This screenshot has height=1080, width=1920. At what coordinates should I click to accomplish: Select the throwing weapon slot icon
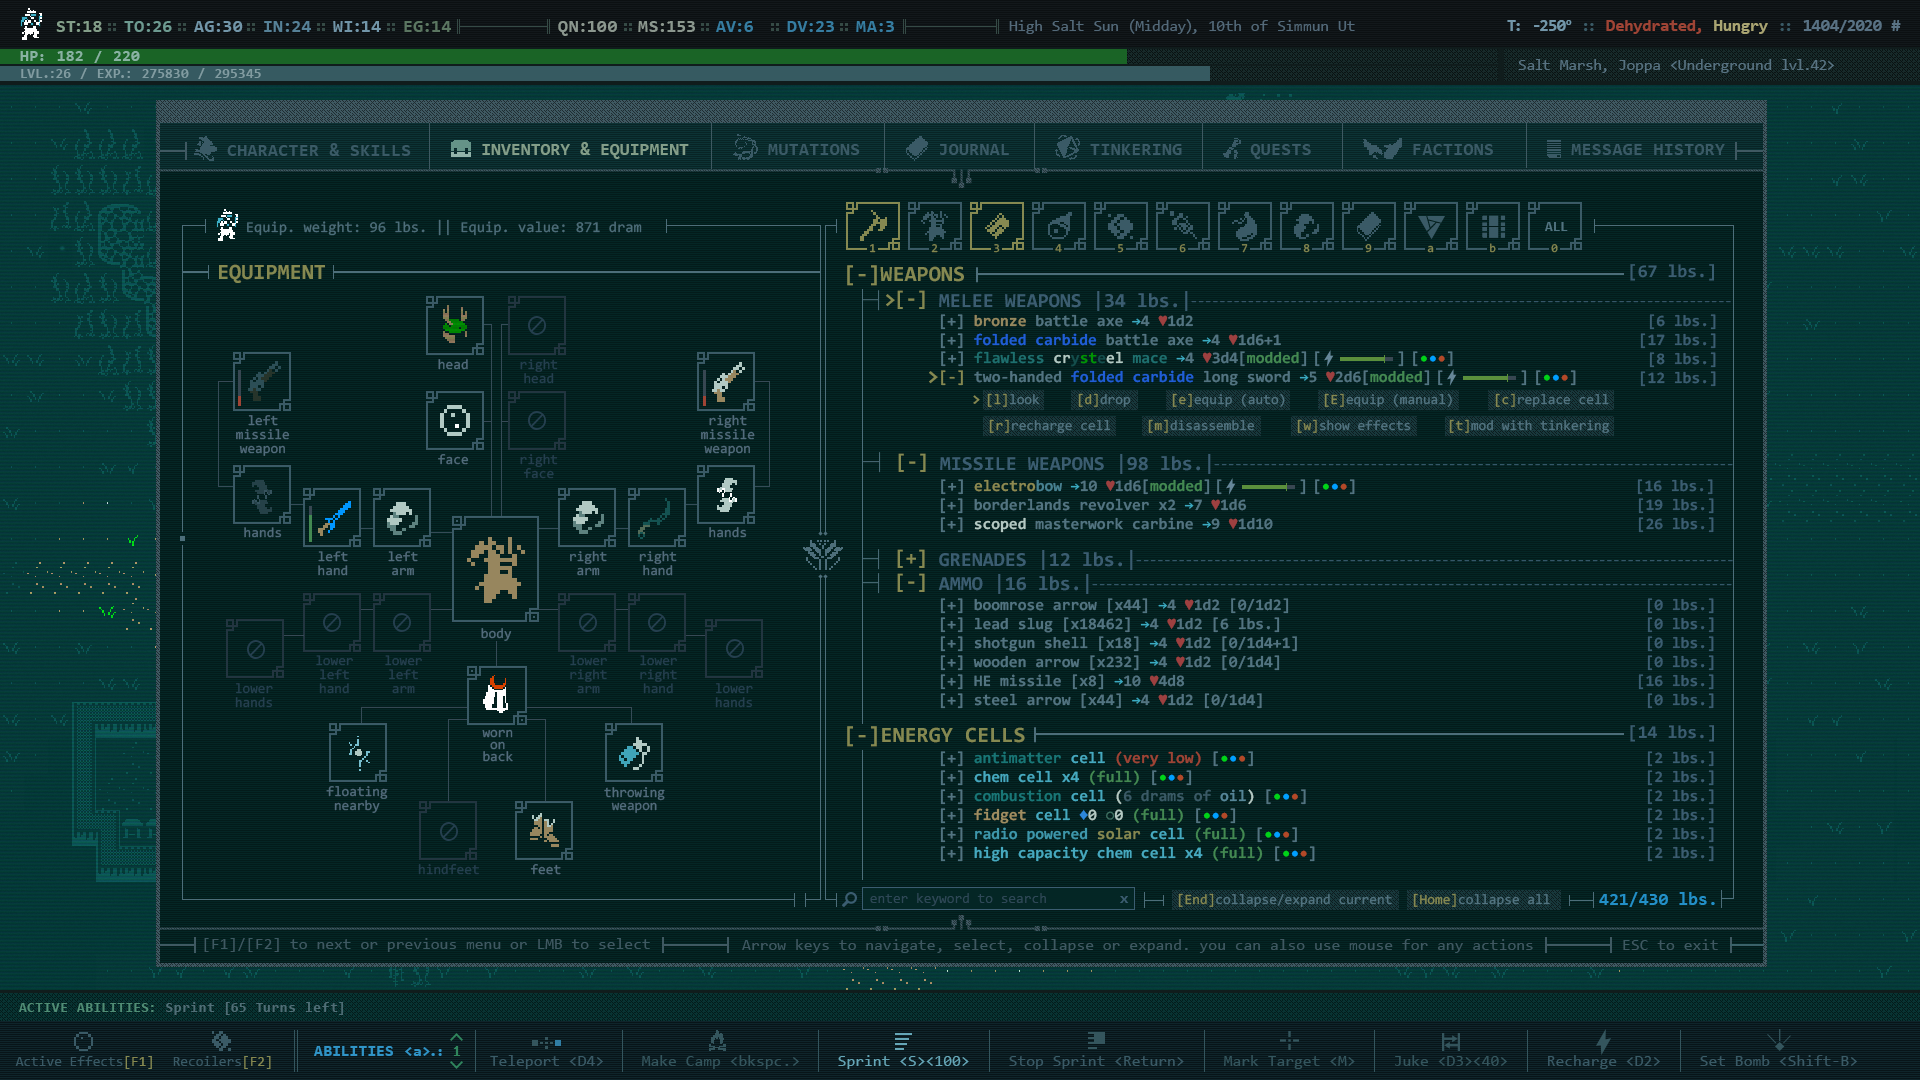point(633,753)
